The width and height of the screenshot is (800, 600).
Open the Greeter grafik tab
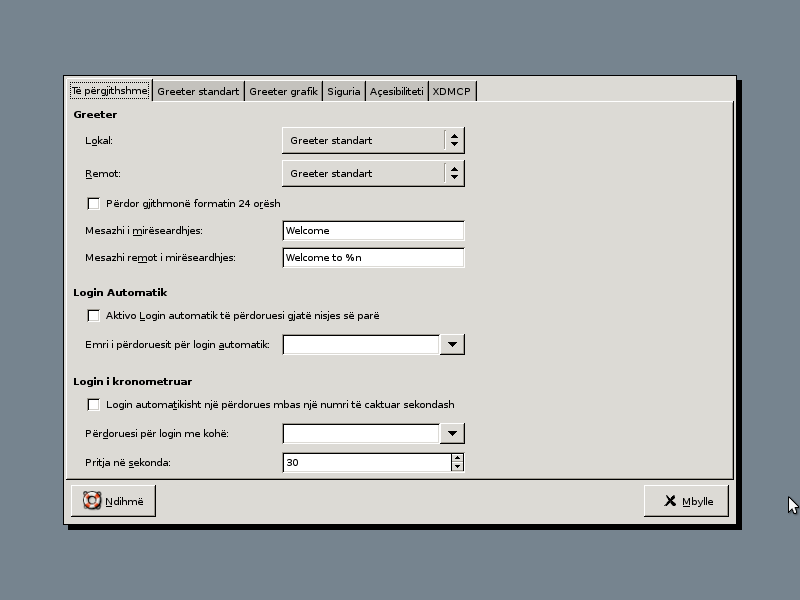pos(283,91)
